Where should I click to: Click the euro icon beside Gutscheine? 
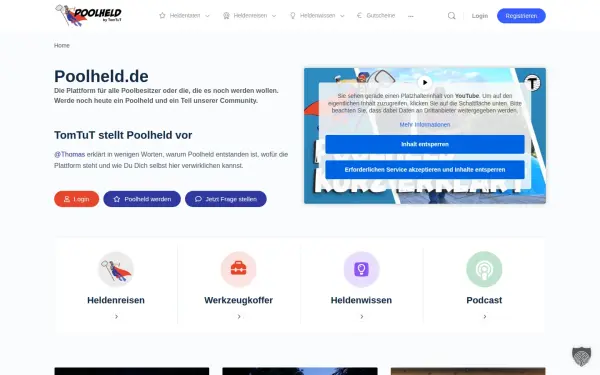click(359, 16)
